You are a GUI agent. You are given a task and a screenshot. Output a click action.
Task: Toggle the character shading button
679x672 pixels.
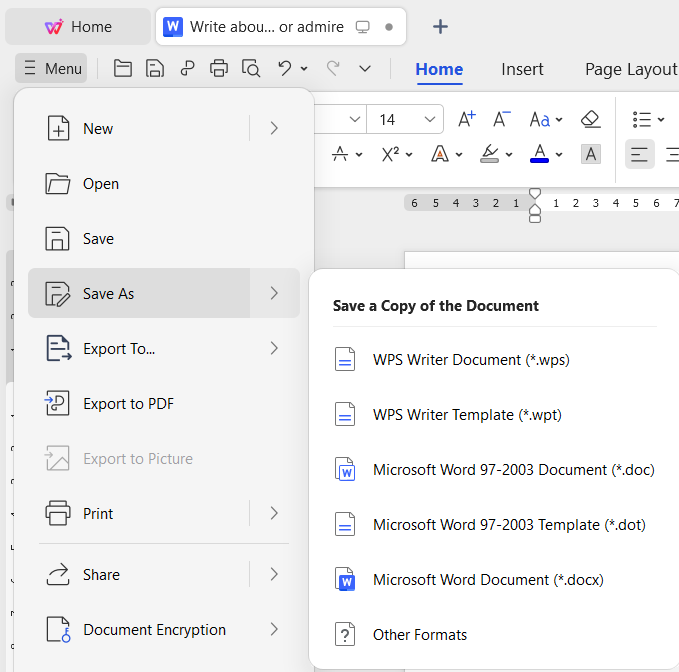pyautogui.click(x=591, y=154)
